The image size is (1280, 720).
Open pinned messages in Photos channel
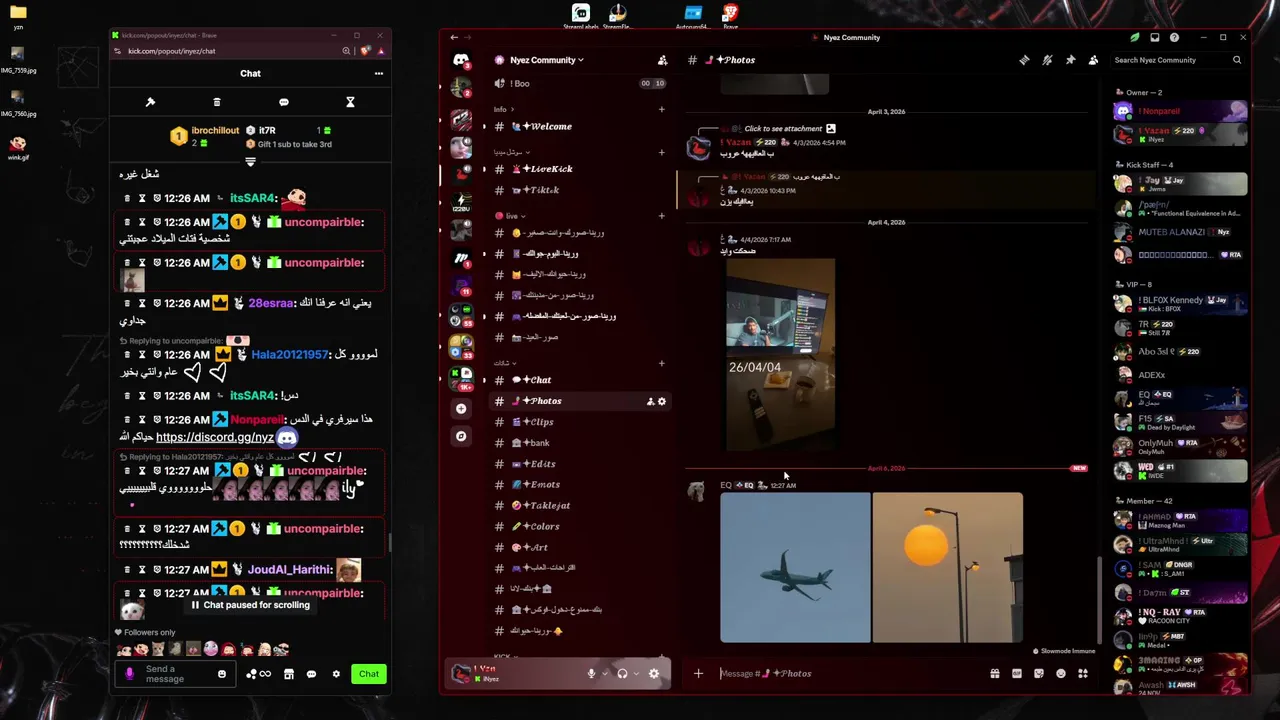pos(1070,60)
